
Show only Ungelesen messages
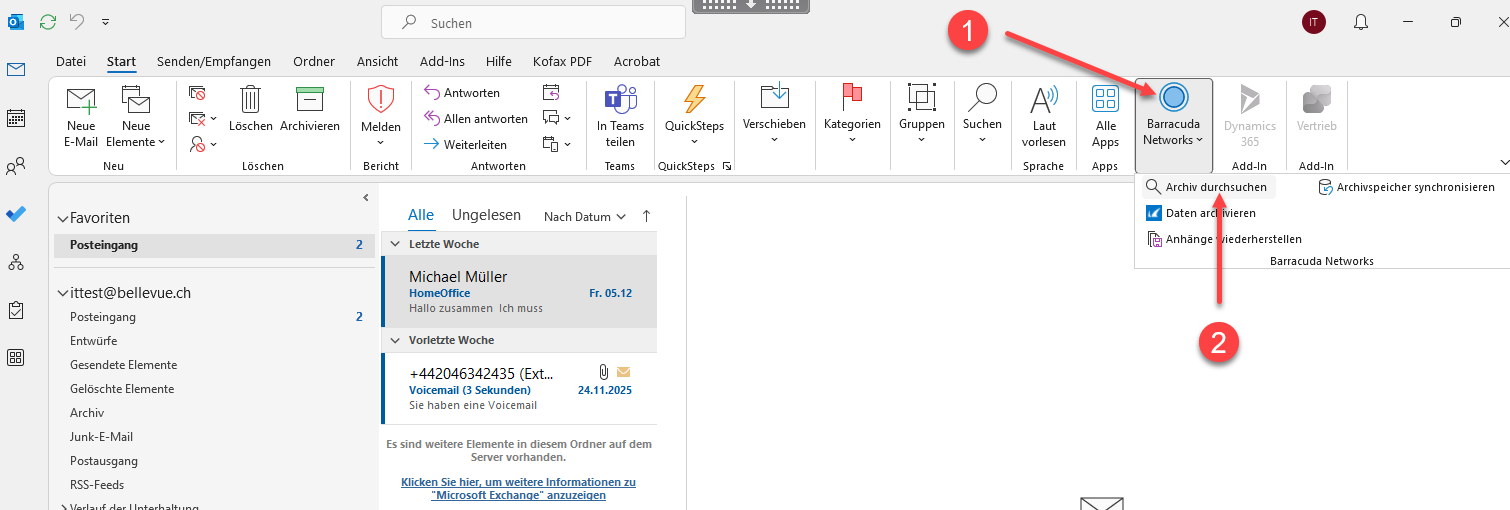[486, 215]
